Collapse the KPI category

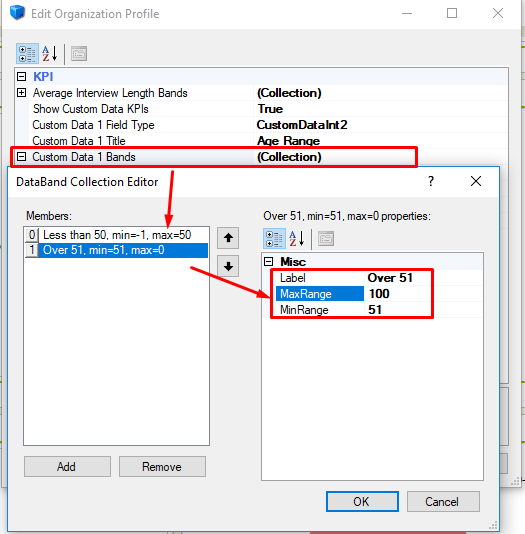click(21, 76)
